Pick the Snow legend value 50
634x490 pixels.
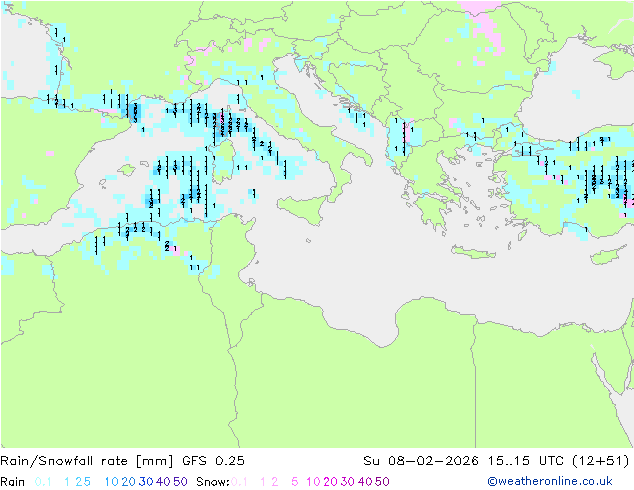(x=382, y=482)
